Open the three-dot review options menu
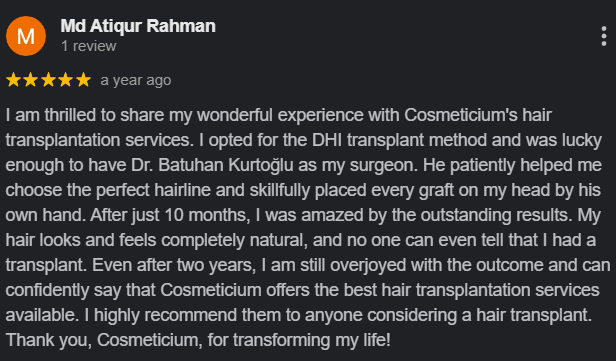Screen dimensions: 616x361 coord(604,36)
